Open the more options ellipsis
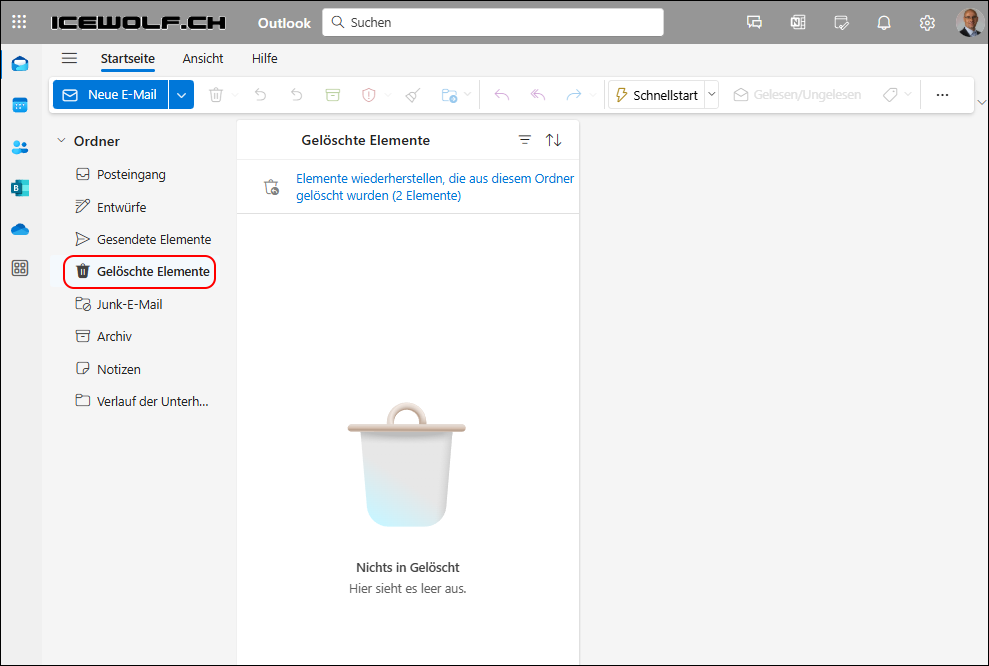Screen dimensions: 989x666 point(942,95)
